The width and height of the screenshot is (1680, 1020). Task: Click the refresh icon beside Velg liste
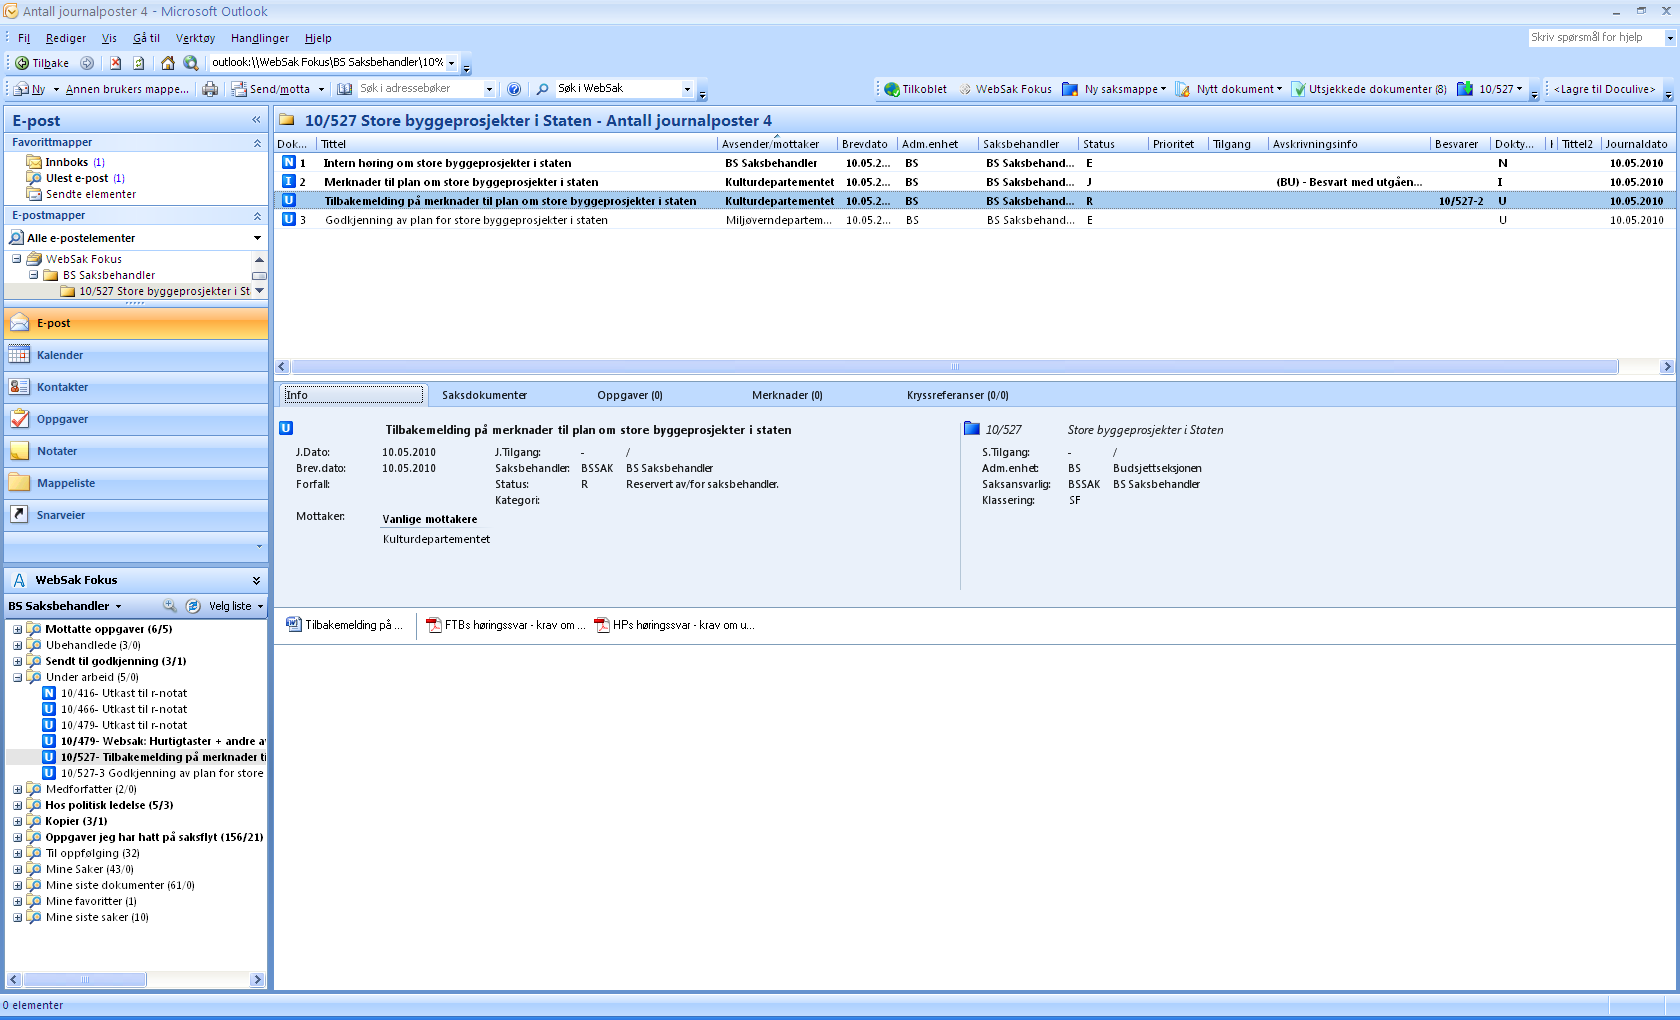193,606
